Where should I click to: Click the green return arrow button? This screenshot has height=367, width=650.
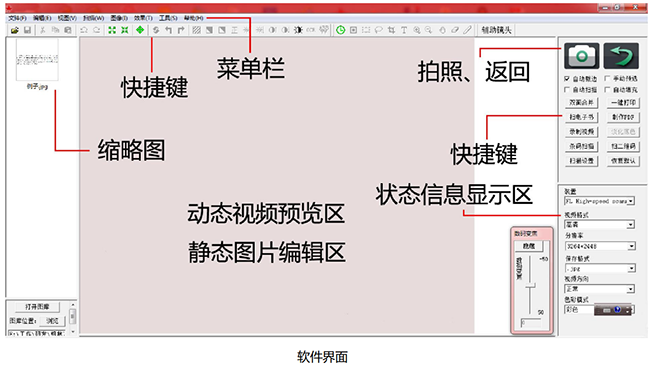pyautogui.click(x=621, y=56)
